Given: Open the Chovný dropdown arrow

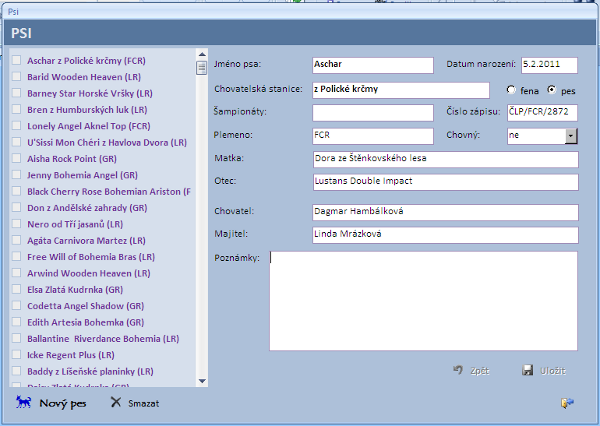Looking at the screenshot, I should [571, 136].
